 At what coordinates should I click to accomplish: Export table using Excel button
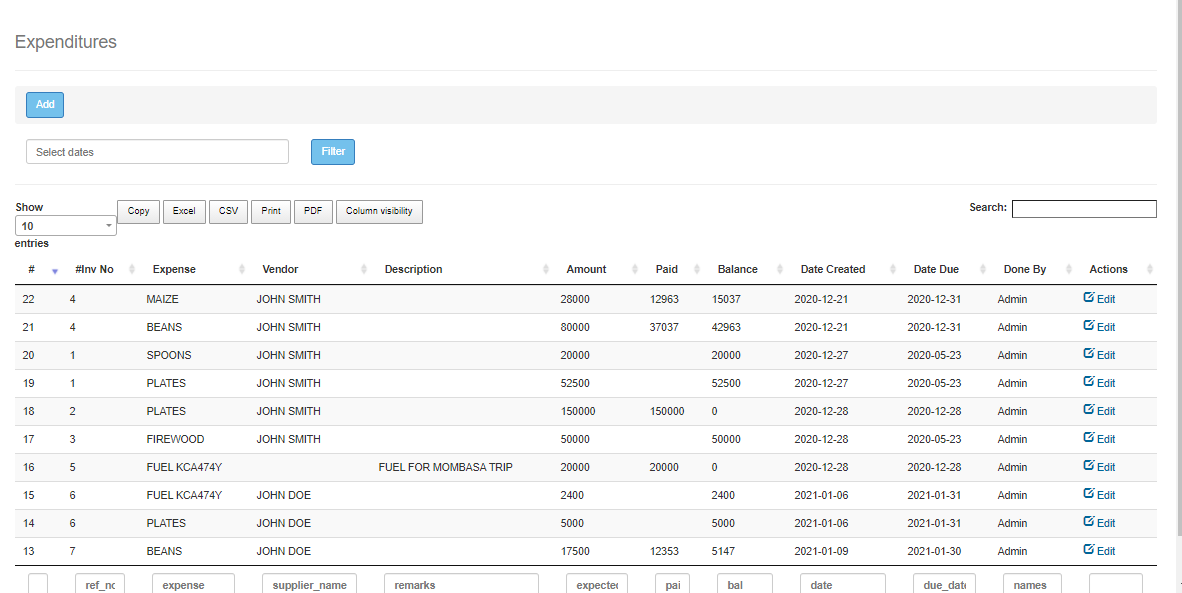(x=184, y=211)
